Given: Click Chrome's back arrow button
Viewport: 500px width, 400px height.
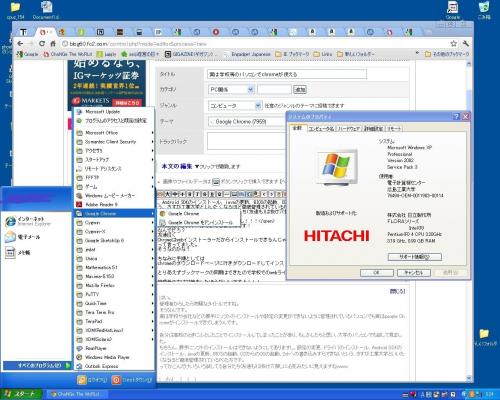Looking at the screenshot, I should (20, 44).
